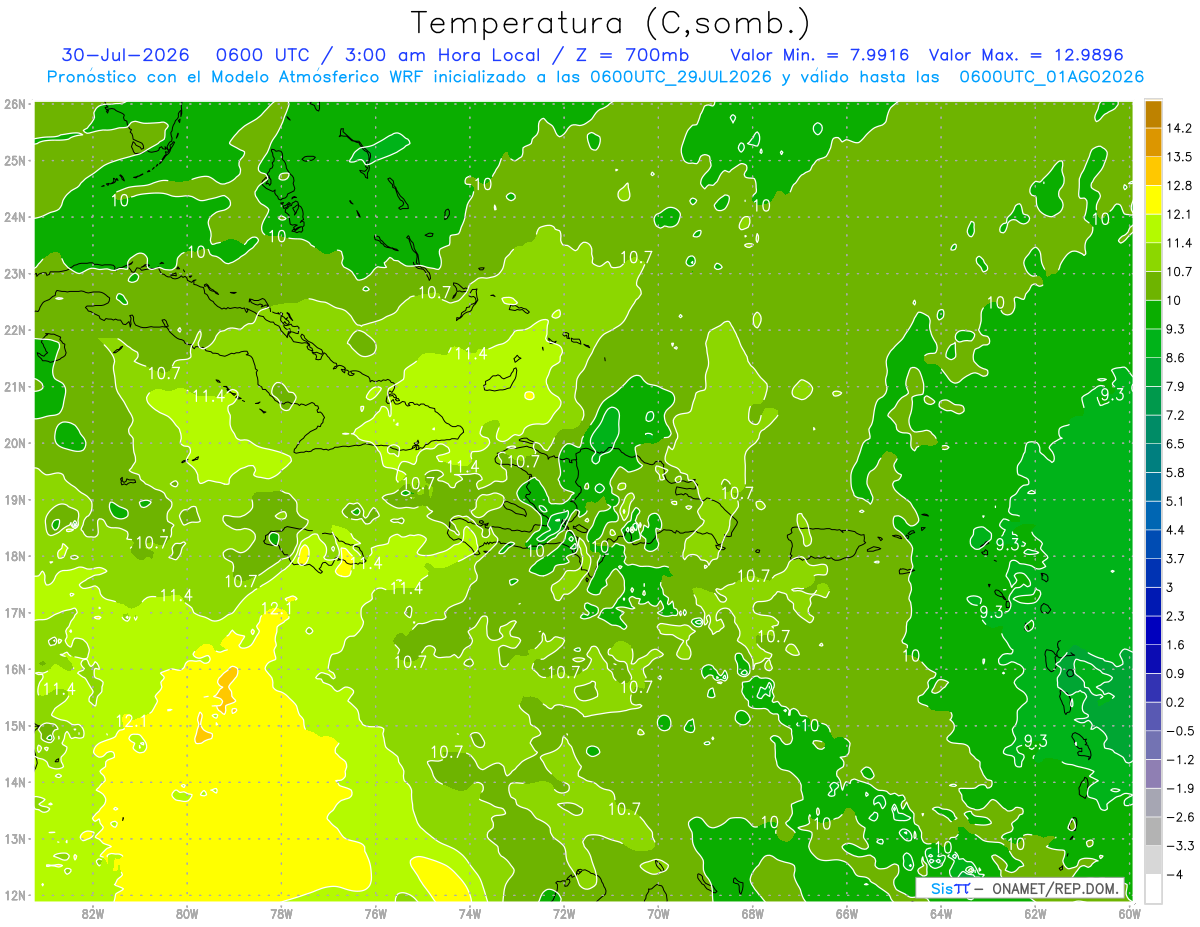The height and width of the screenshot is (927, 1200).
Task: Click the "64W" longitude axis label
Action: point(941,913)
